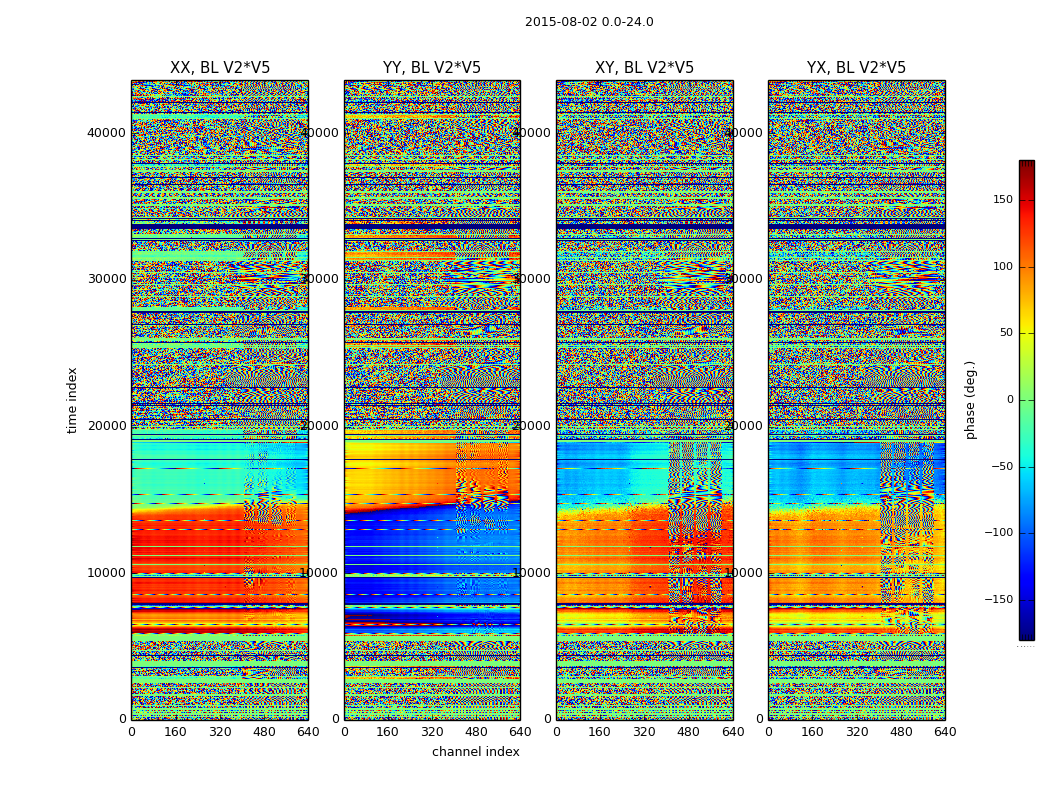Image resolution: width=1050 pixels, height=800 pixels.
Task: Click y-axis tick '30000' of XX panel
Action: [106, 278]
